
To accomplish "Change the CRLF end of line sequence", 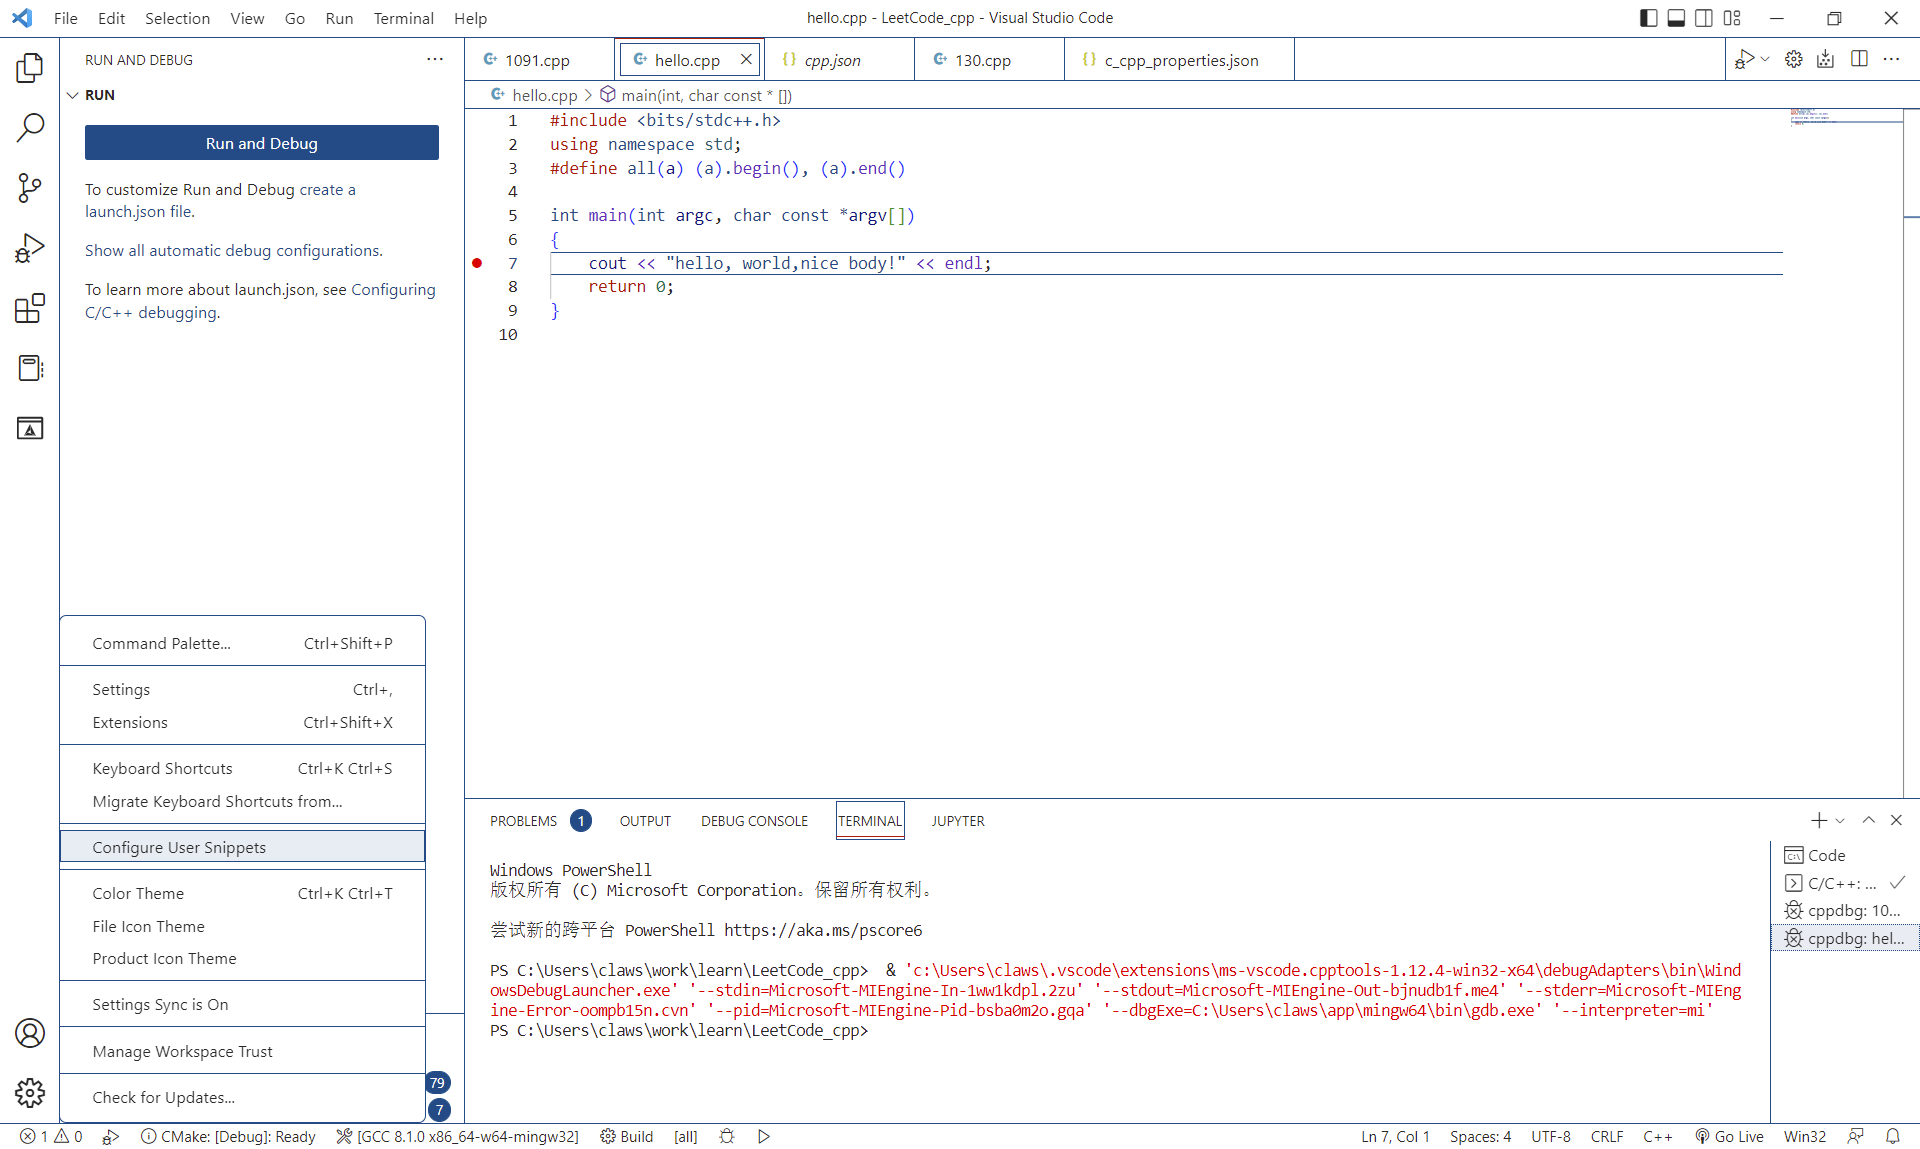I will pyautogui.click(x=1607, y=1136).
